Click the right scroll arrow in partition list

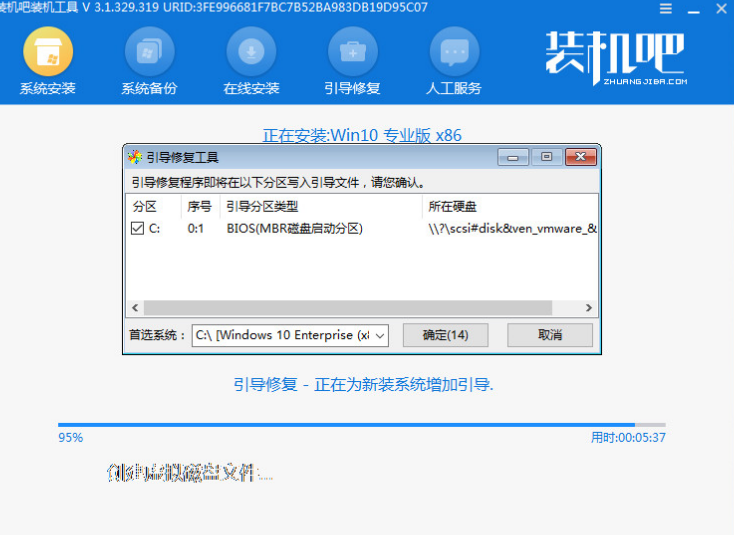click(x=589, y=308)
